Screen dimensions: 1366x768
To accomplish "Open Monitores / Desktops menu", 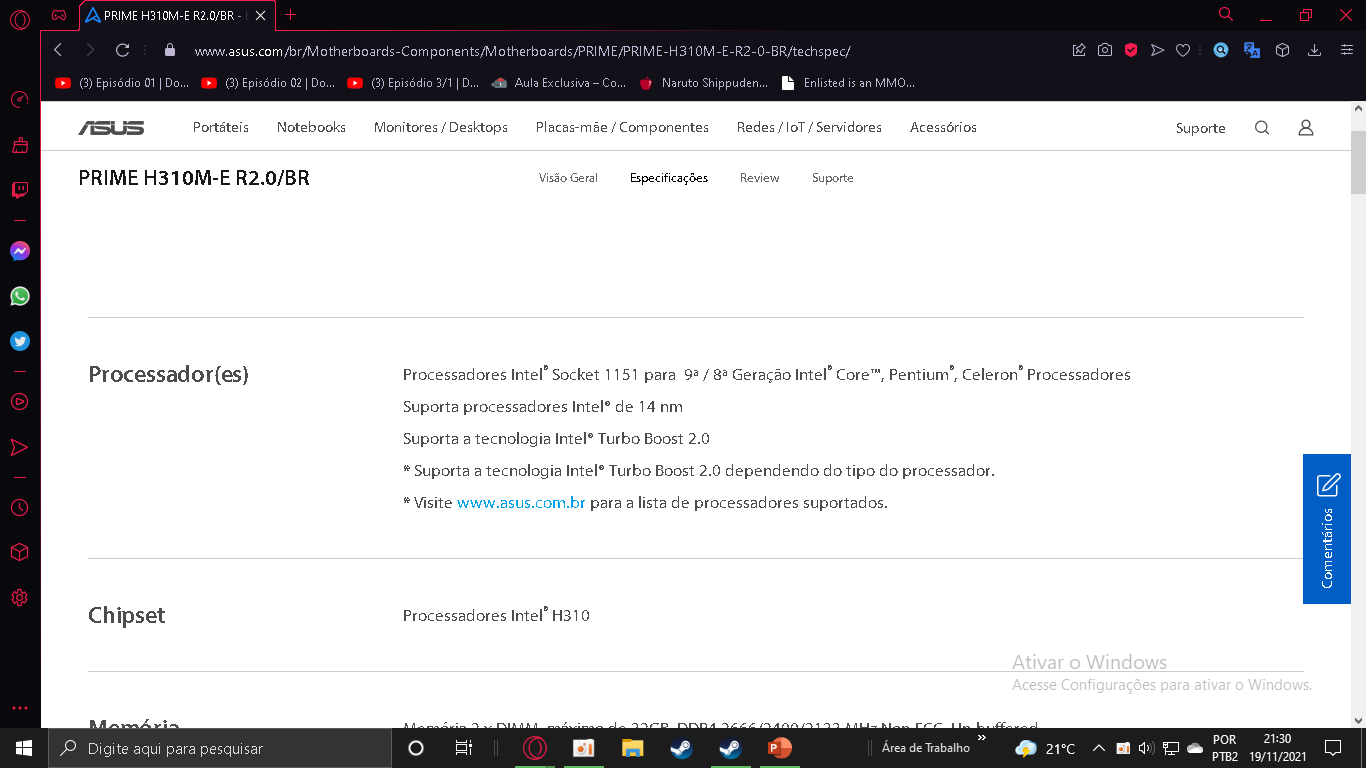I will (x=441, y=127).
